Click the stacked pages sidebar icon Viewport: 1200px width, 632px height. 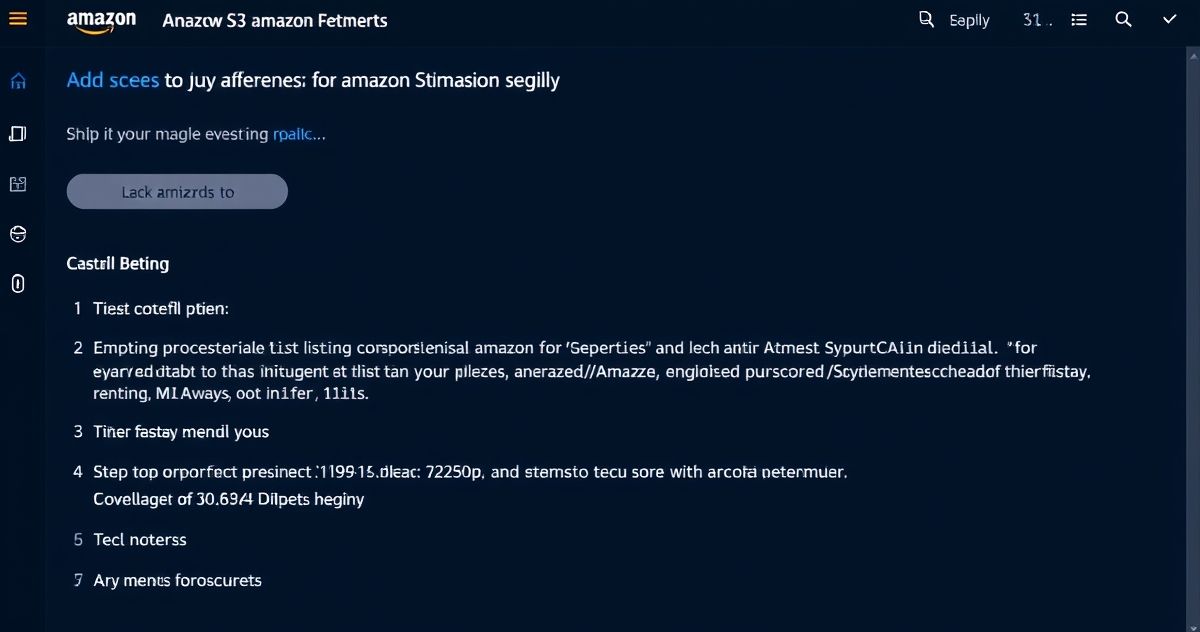[17, 133]
